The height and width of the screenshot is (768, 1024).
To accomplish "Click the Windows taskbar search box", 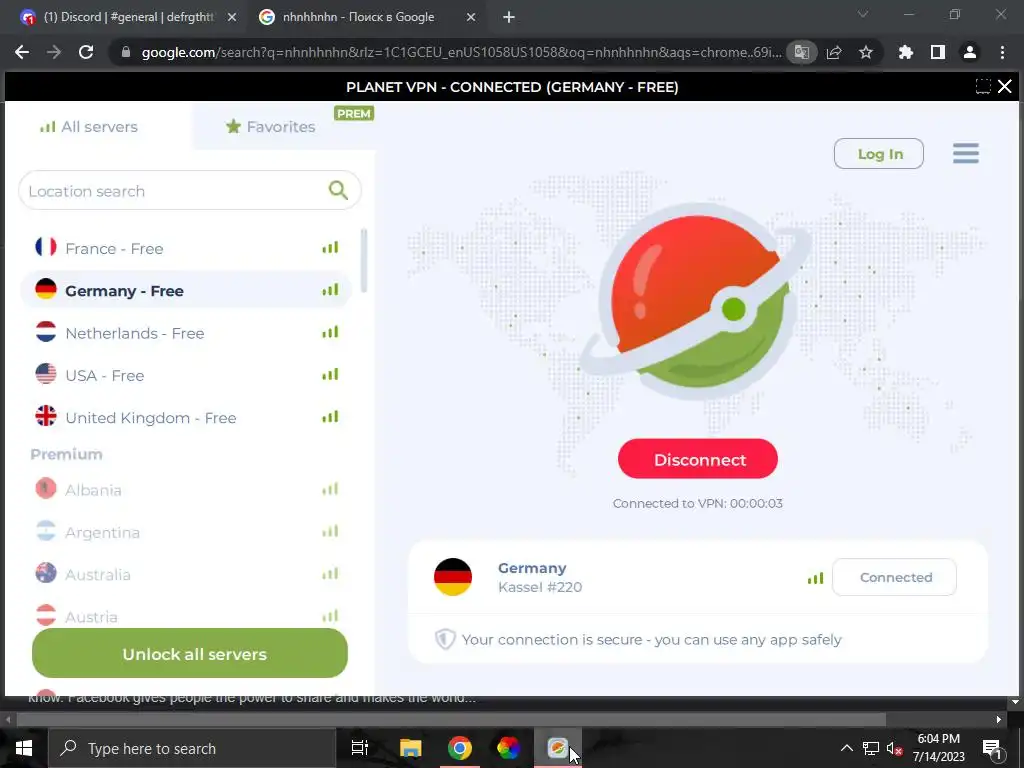I will pos(193,748).
